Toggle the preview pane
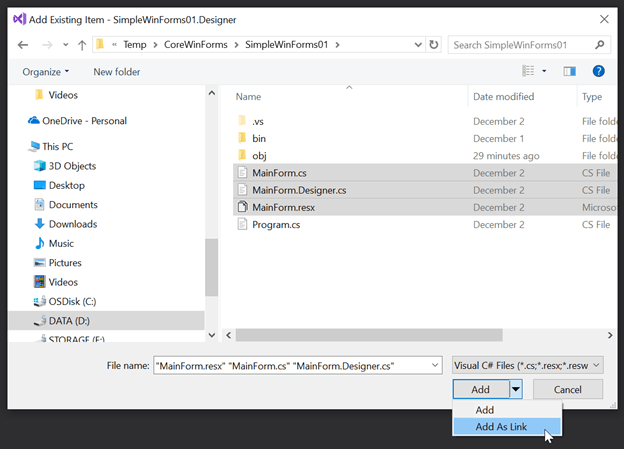Image resolution: width=624 pixels, height=449 pixels. click(x=569, y=71)
